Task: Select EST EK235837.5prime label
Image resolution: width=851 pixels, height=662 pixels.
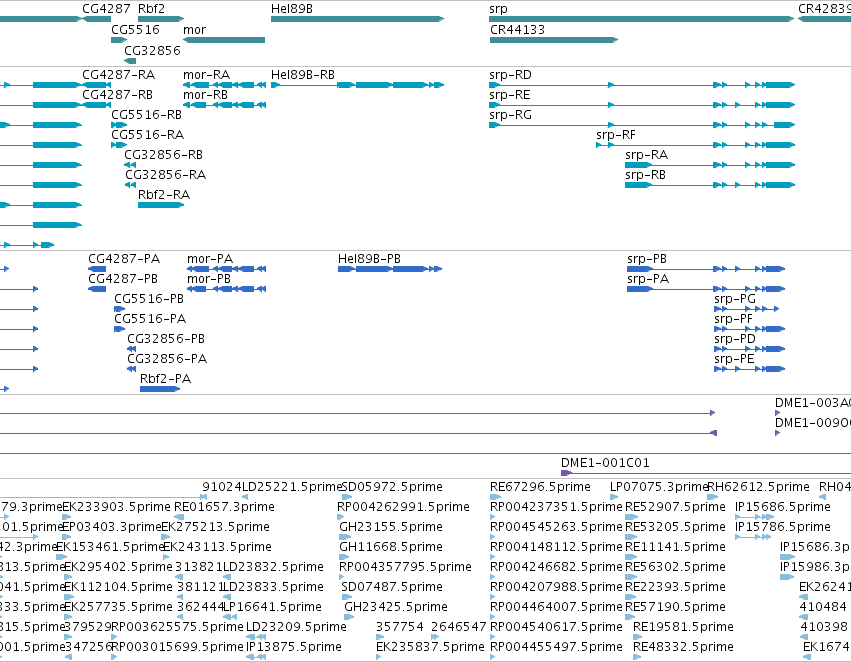Action: [430, 647]
